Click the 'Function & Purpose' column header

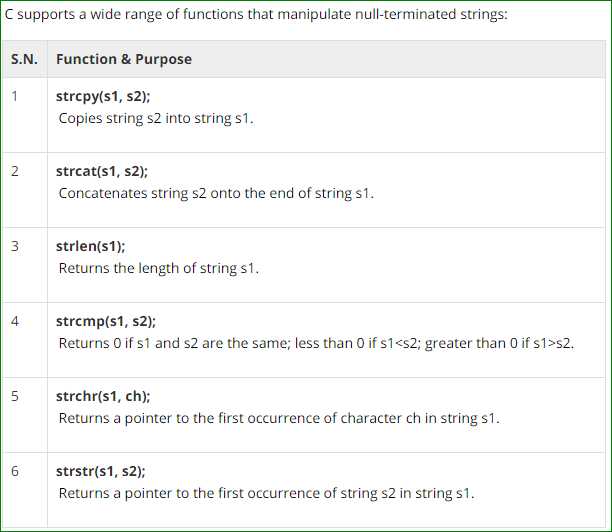[x=124, y=59]
